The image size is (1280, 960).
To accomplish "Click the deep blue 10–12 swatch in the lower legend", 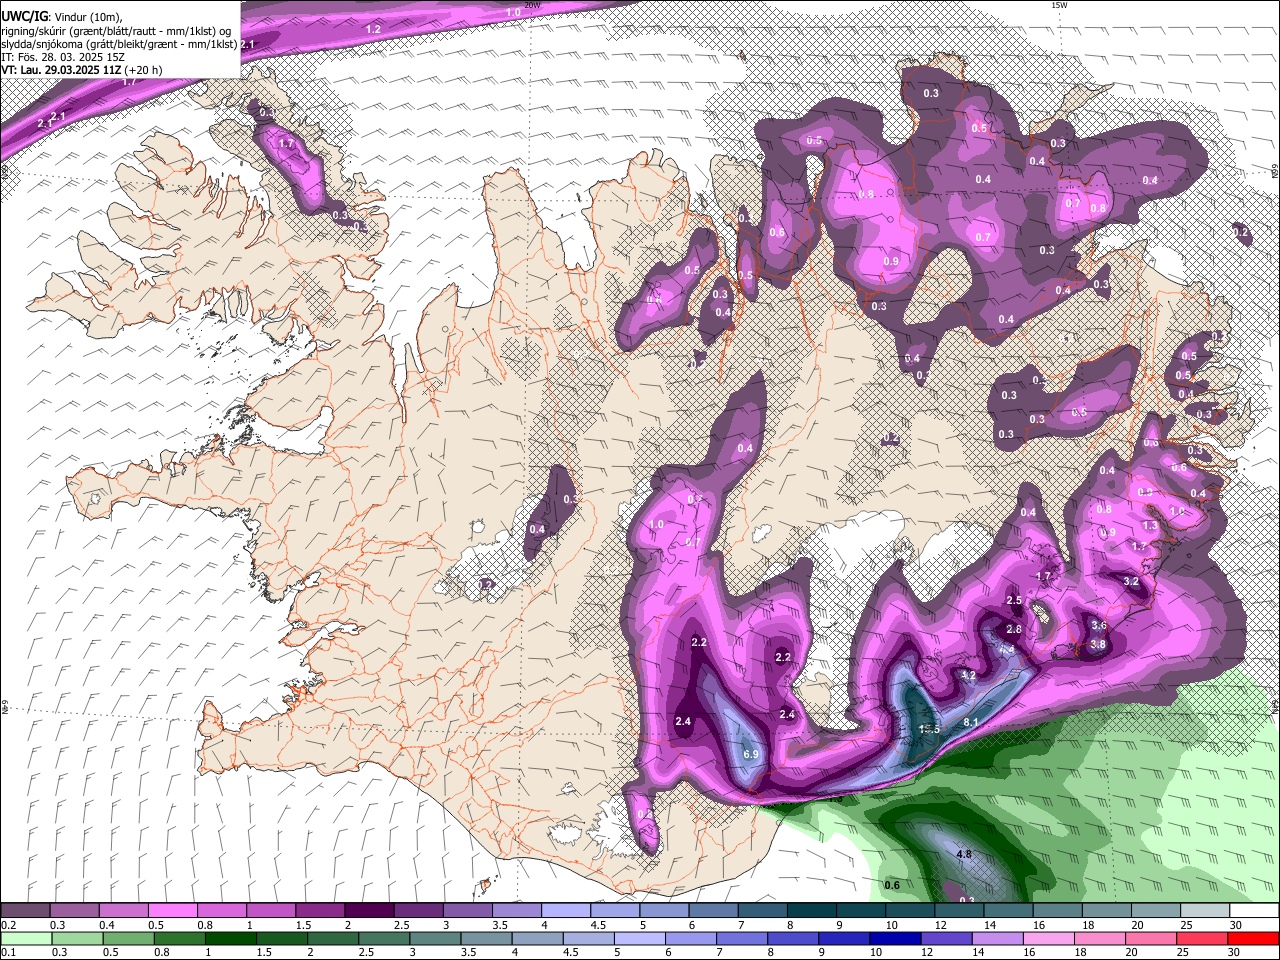I will (894, 938).
